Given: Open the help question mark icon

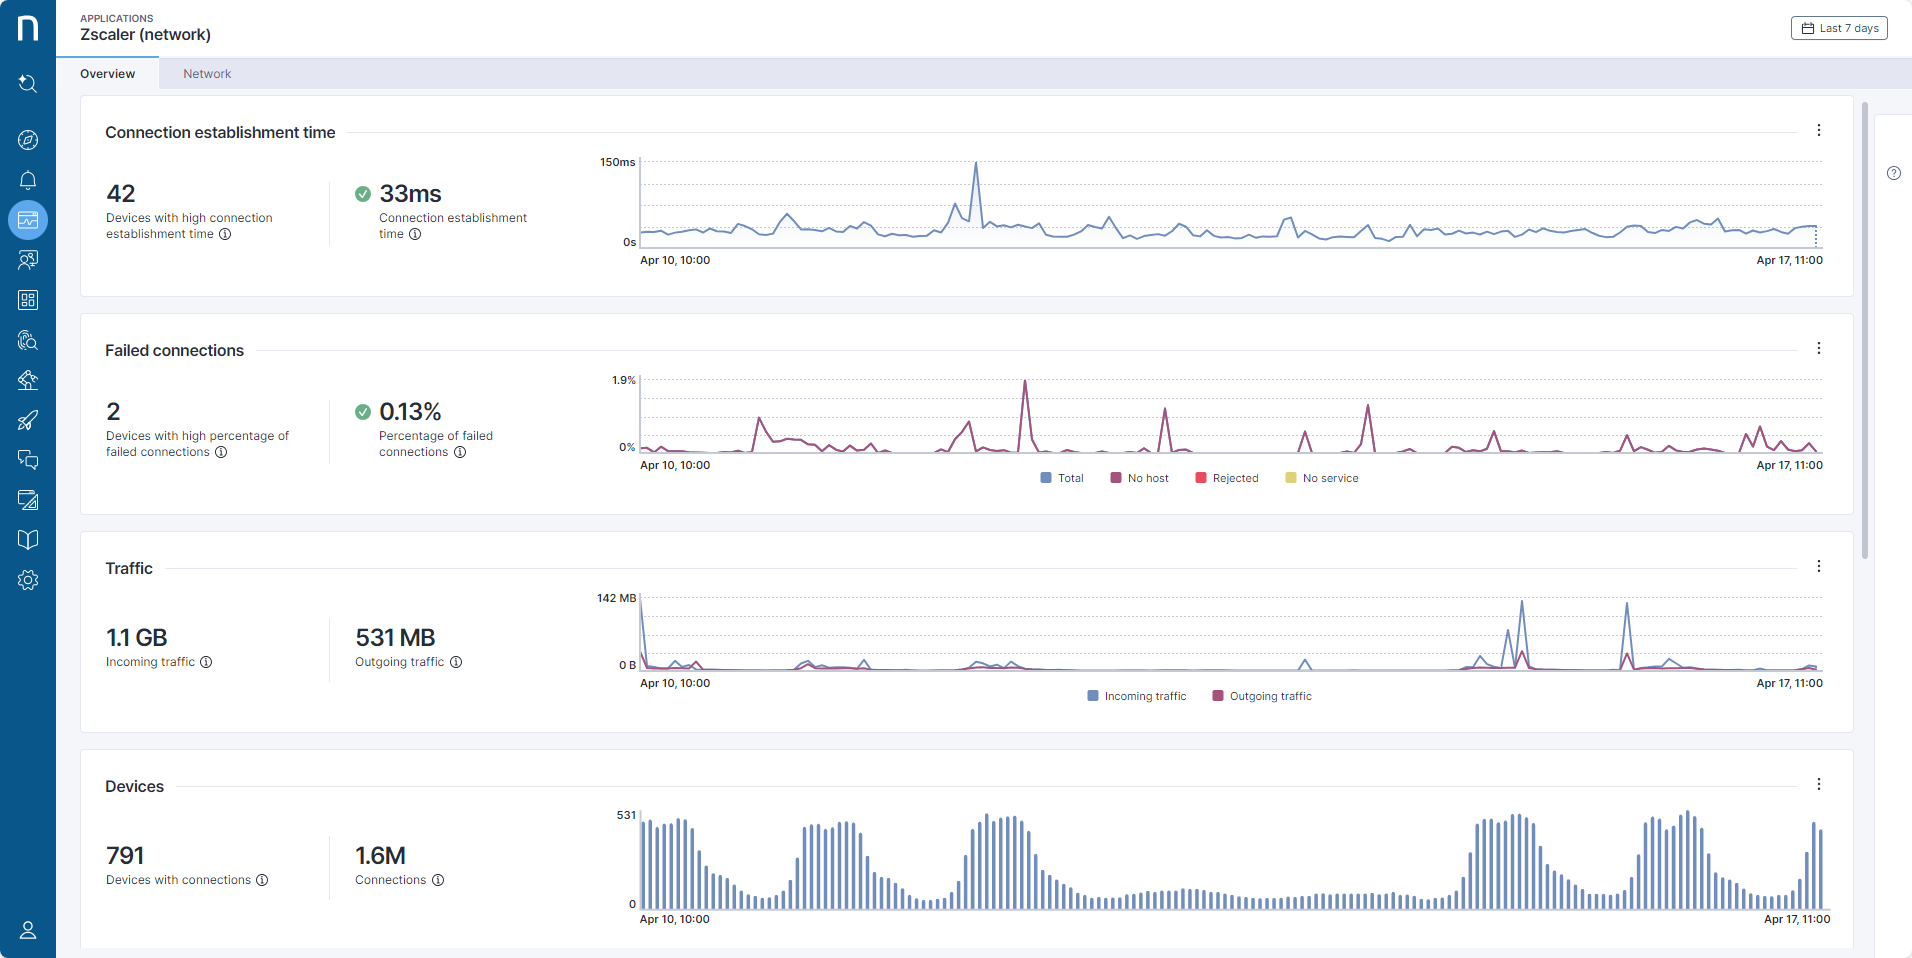Looking at the screenshot, I should (1895, 172).
